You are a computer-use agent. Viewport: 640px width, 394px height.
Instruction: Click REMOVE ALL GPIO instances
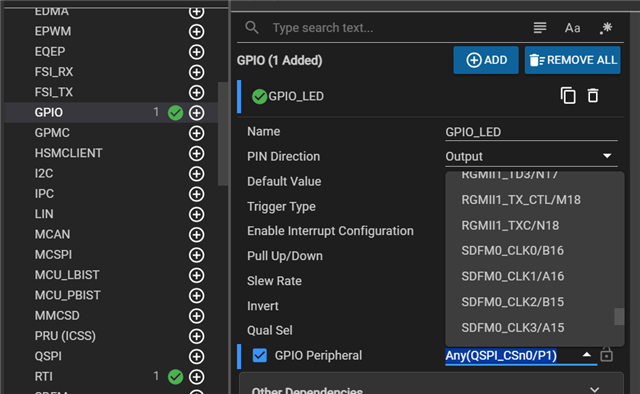coord(572,60)
